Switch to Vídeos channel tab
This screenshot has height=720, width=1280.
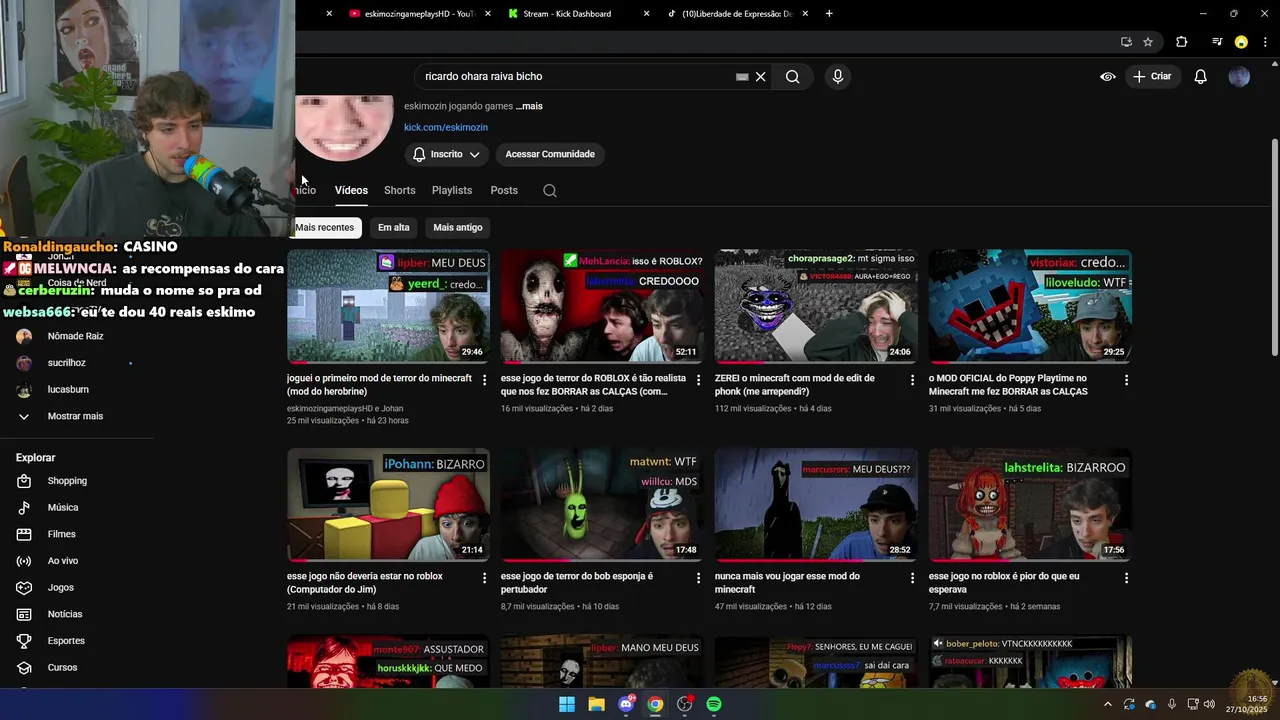[x=351, y=191]
